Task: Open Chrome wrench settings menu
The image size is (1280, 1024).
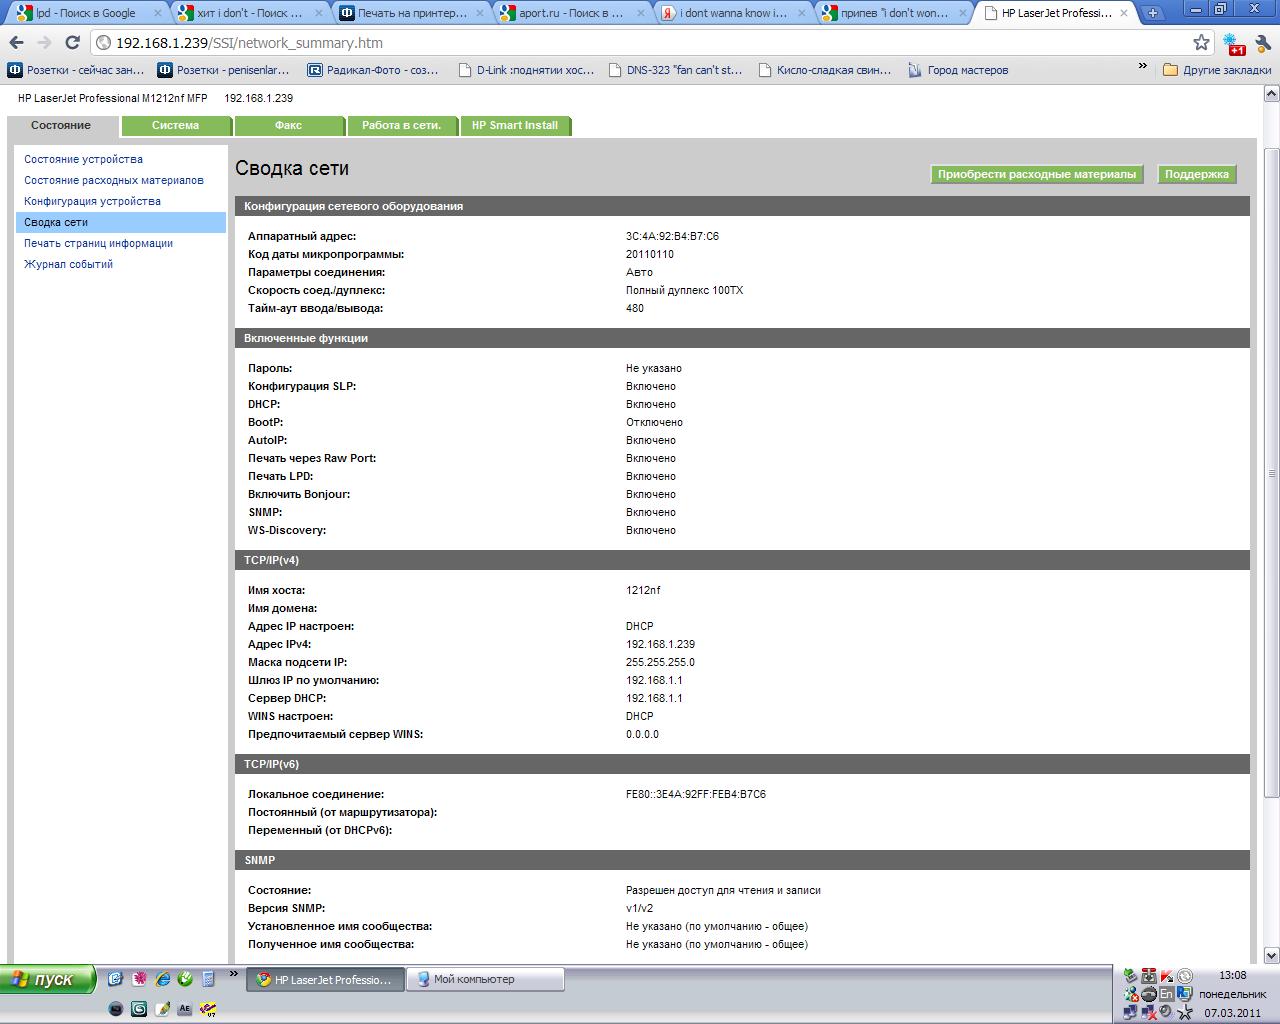Action: click(x=1263, y=43)
